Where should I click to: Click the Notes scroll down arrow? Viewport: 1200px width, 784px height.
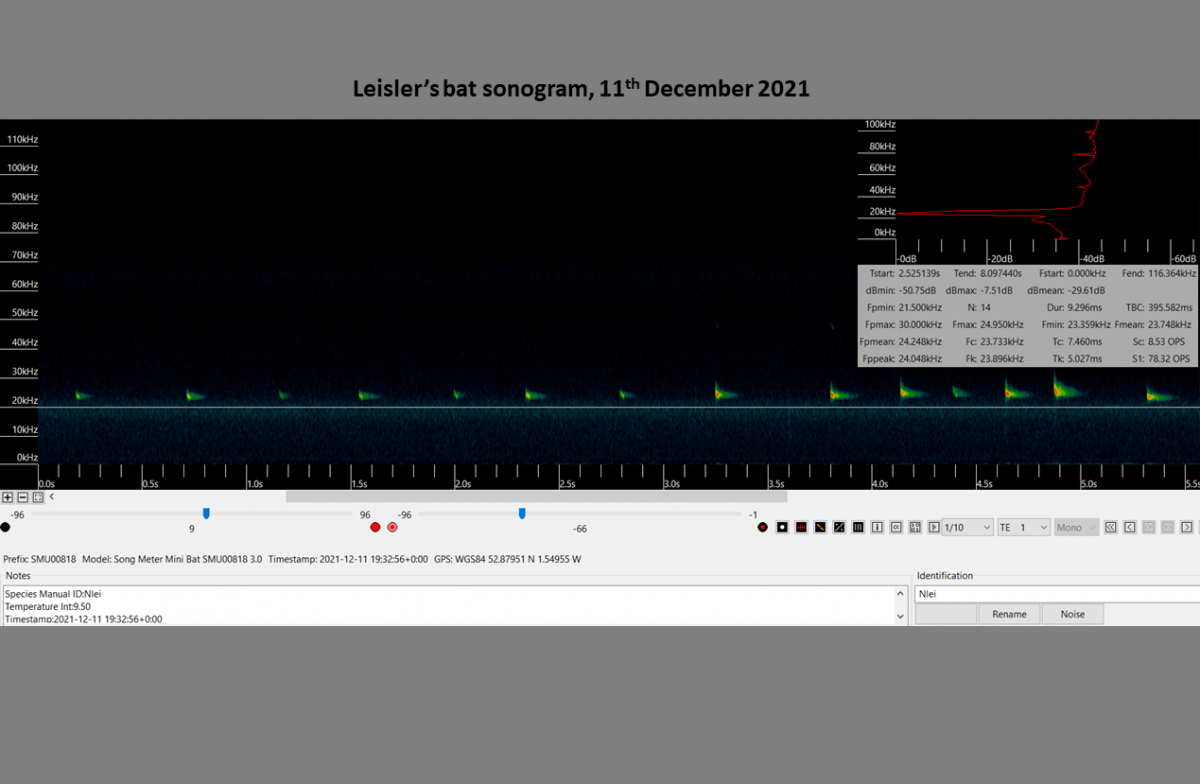[902, 617]
